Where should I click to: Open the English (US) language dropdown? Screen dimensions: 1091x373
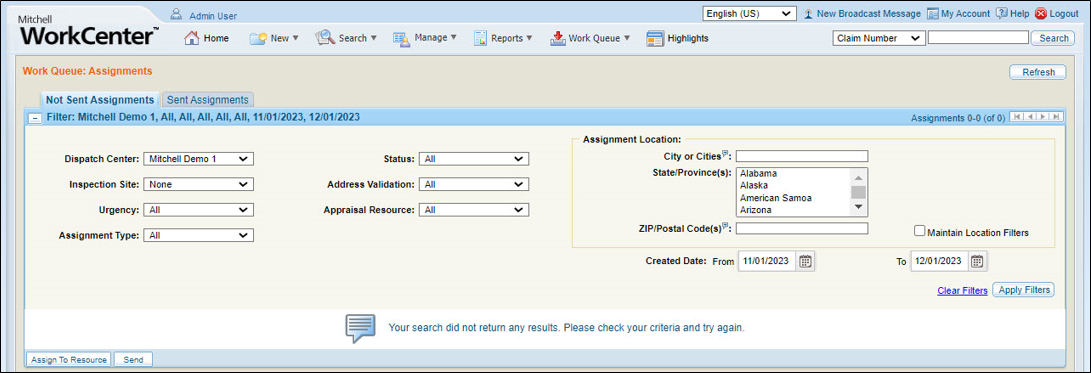pyautogui.click(x=750, y=13)
